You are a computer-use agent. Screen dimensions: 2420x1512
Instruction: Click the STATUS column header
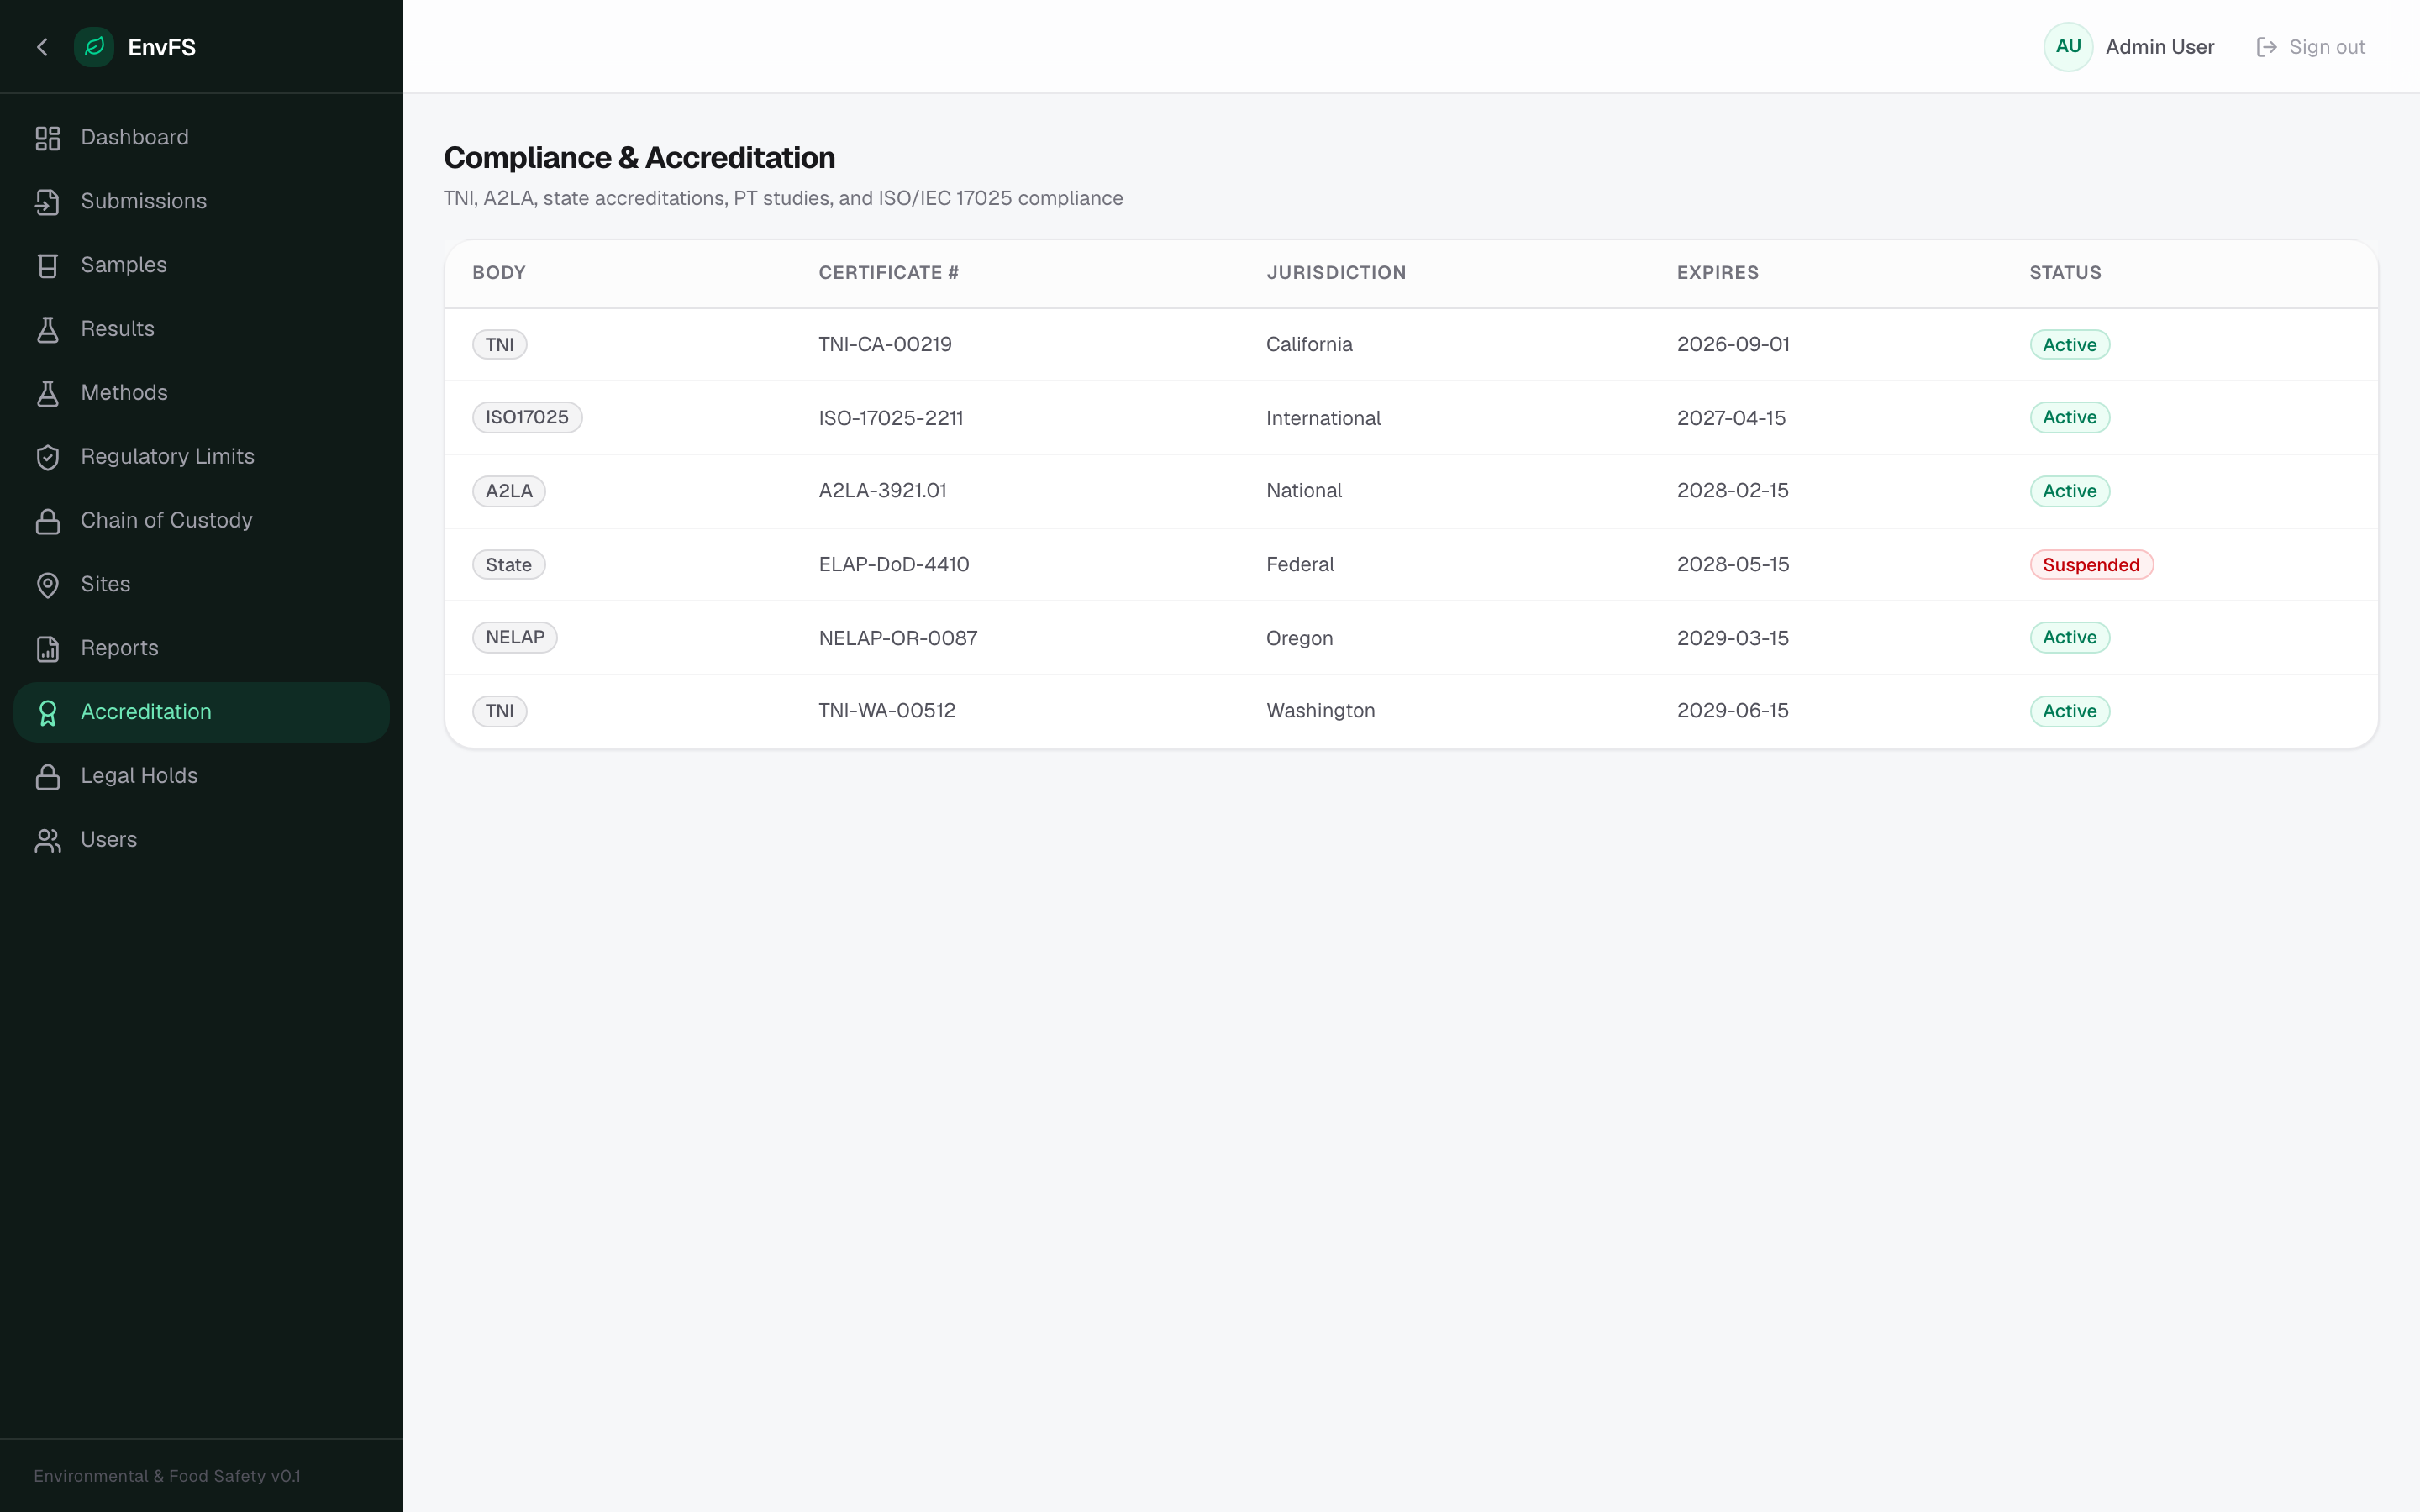pos(2065,273)
